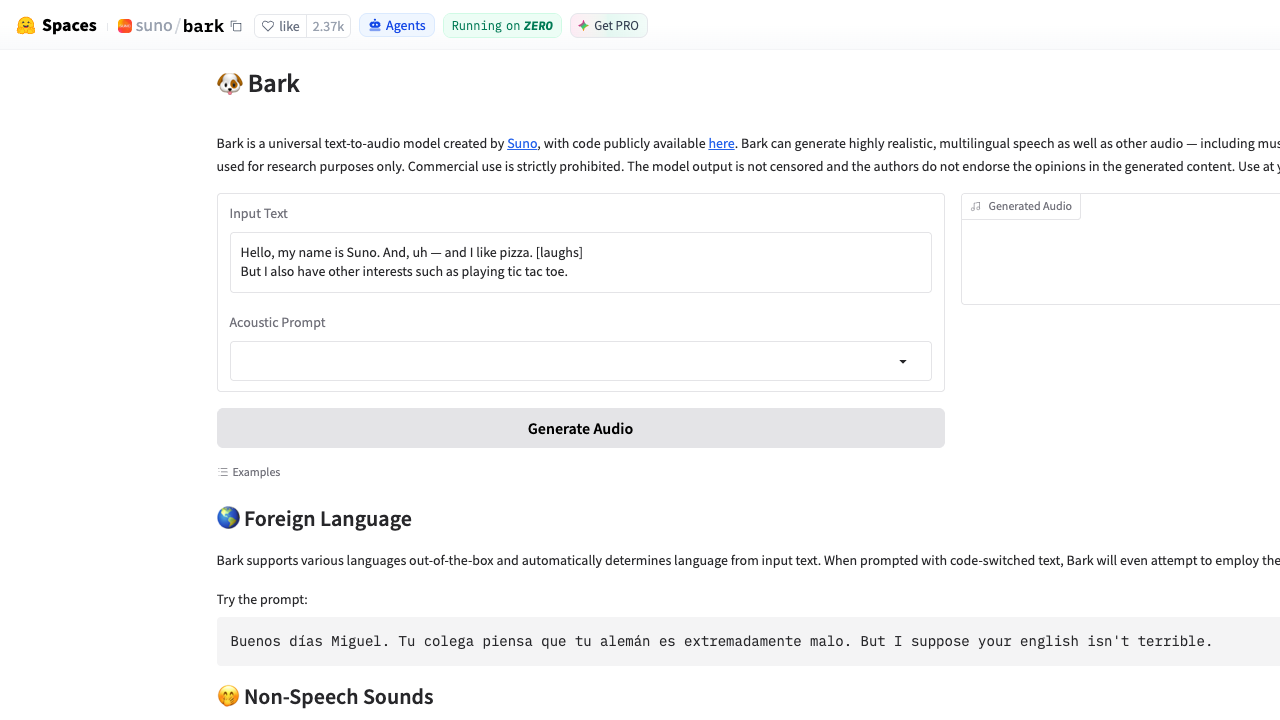The image size is (1280, 720).
Task: Click the 'Acoustic Prompt' label text
Action: point(277,322)
